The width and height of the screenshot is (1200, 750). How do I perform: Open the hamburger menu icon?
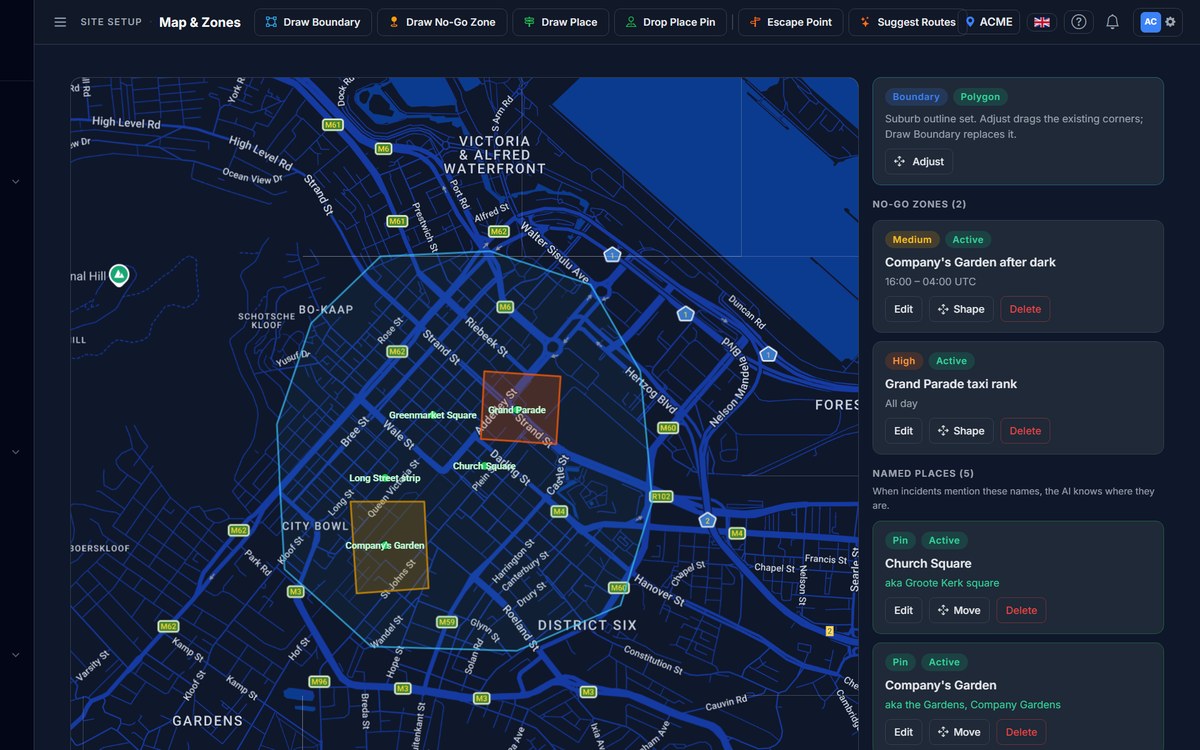(60, 22)
